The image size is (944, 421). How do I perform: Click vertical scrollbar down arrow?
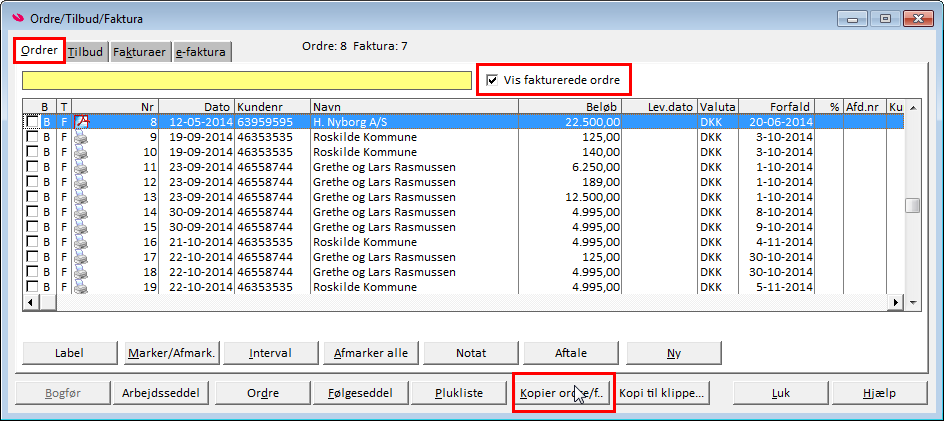click(913, 302)
